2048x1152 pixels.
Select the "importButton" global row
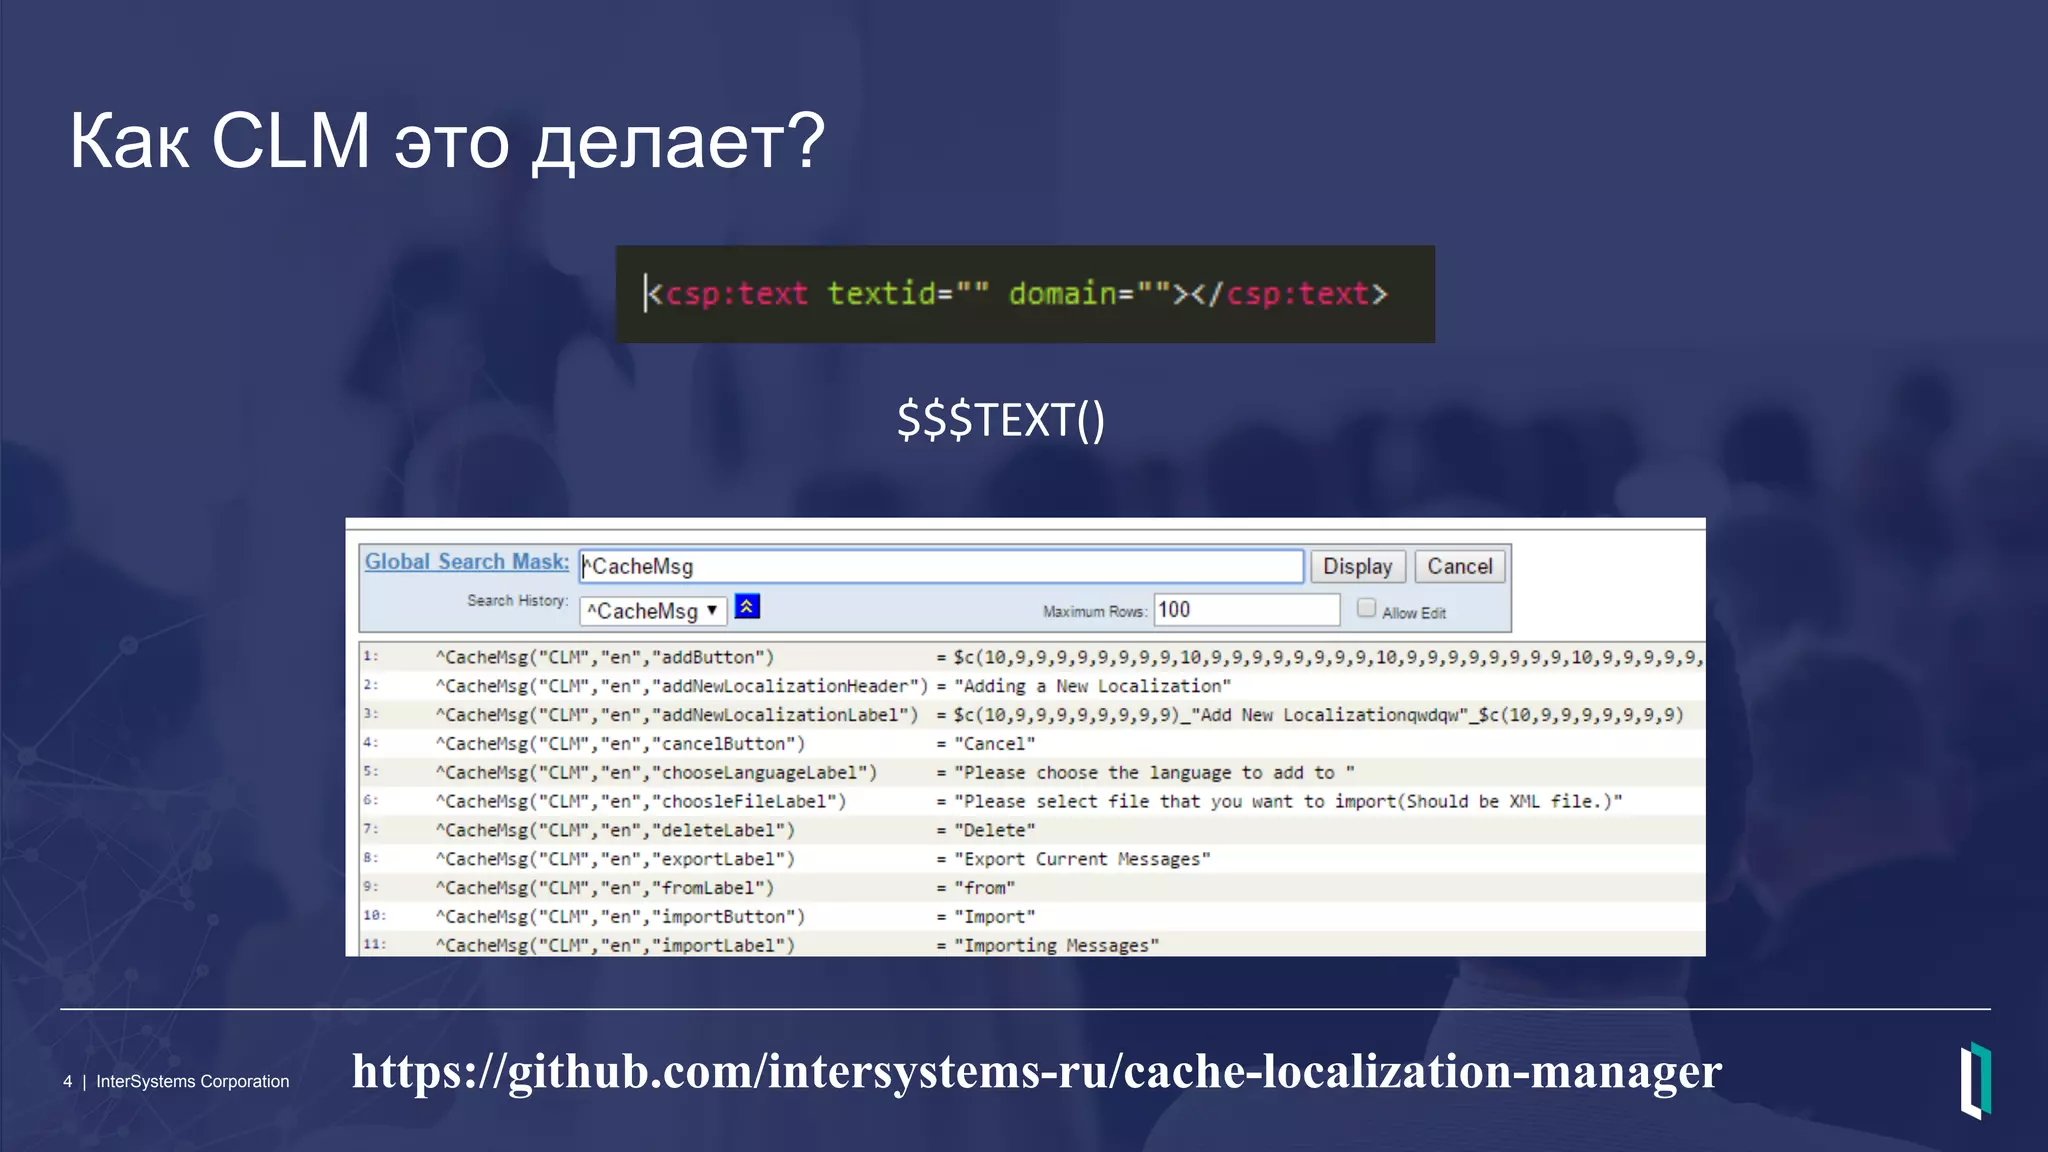[1032, 917]
